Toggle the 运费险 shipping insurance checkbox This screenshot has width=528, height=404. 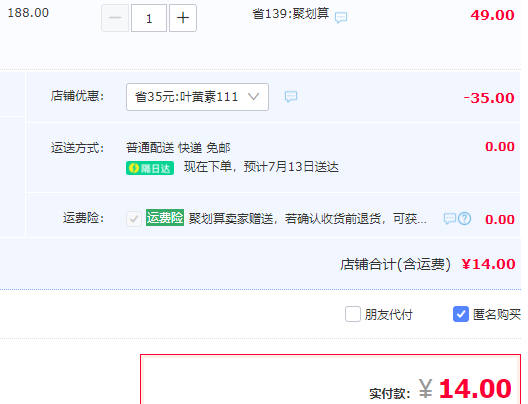[134, 219]
